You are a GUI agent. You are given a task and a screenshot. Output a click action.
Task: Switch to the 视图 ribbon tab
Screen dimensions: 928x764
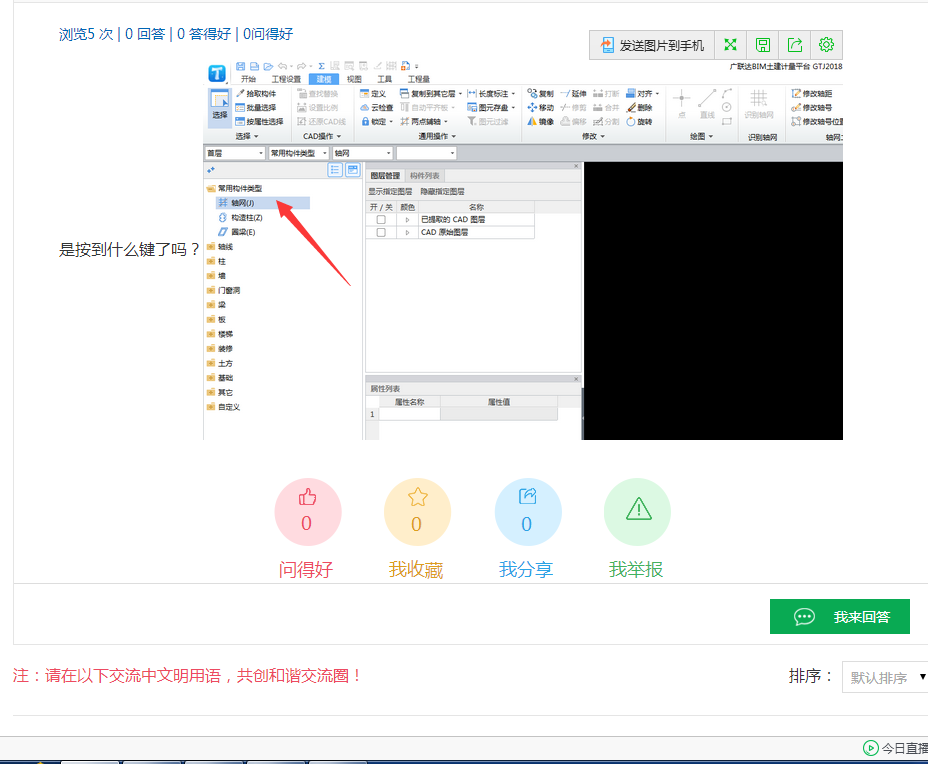click(x=354, y=79)
